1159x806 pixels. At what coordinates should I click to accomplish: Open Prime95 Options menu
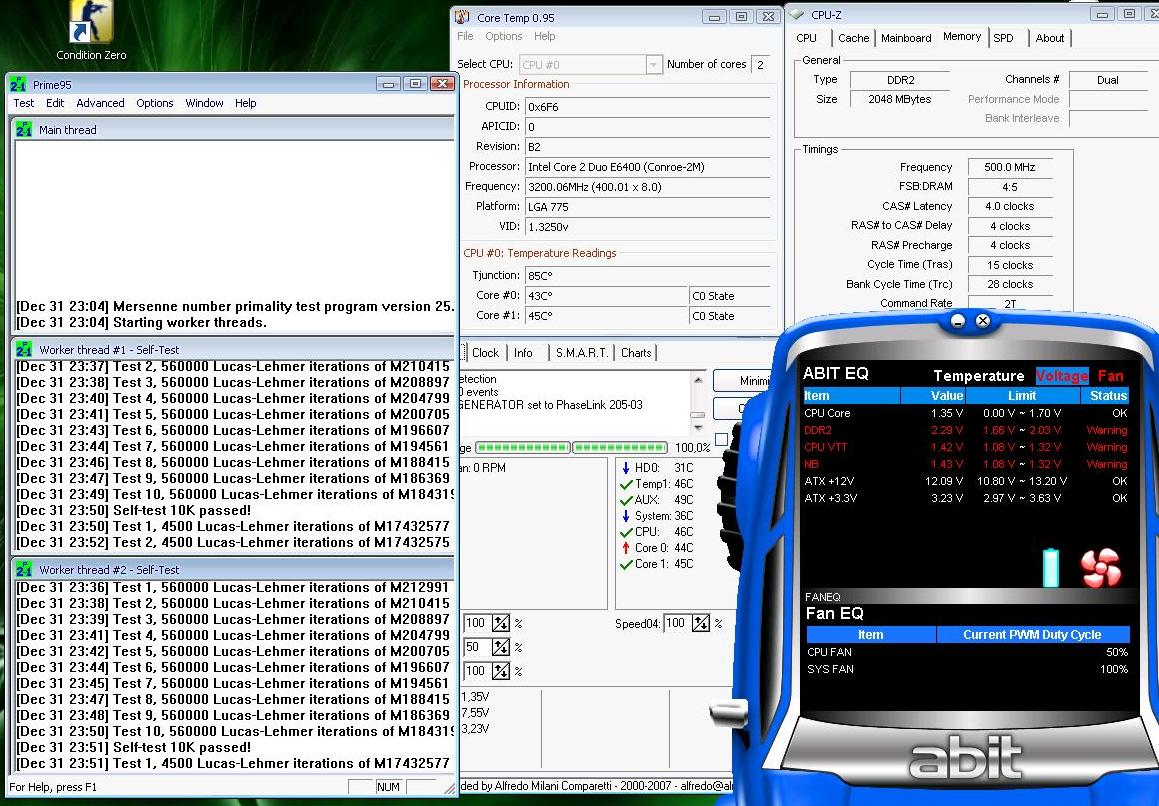tap(154, 103)
